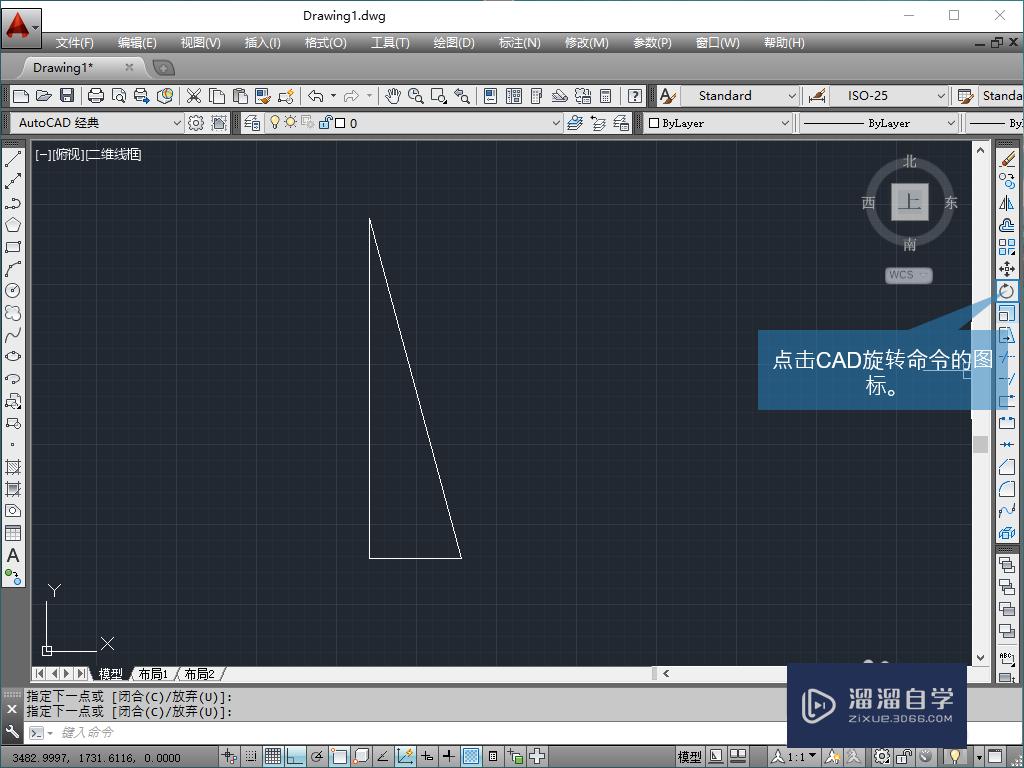Select the Table tool
Screen dimensions: 1024x768
[13, 533]
